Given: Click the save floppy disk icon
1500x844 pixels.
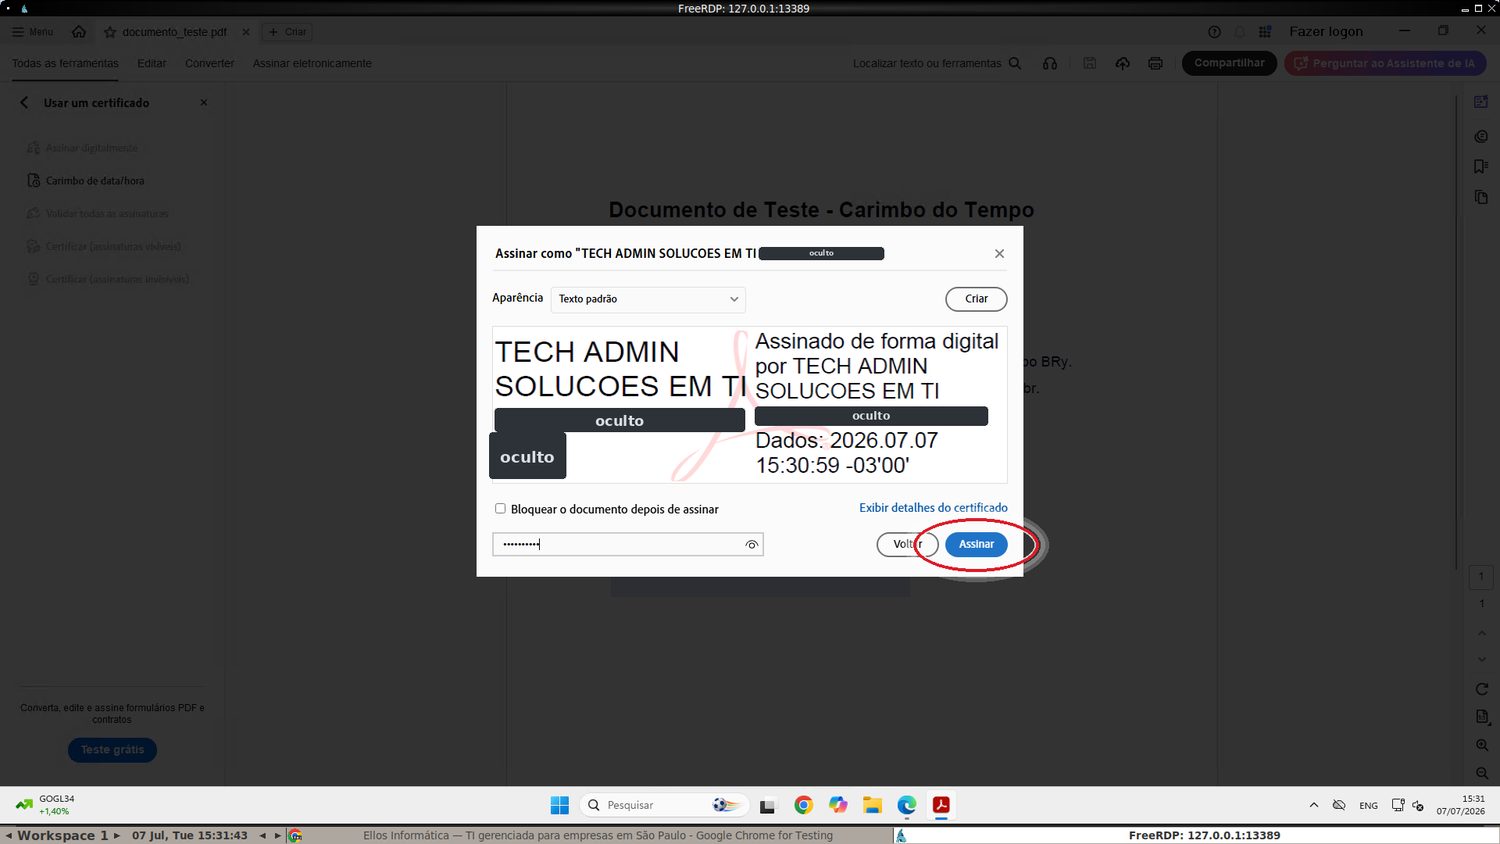Looking at the screenshot, I should [1090, 63].
